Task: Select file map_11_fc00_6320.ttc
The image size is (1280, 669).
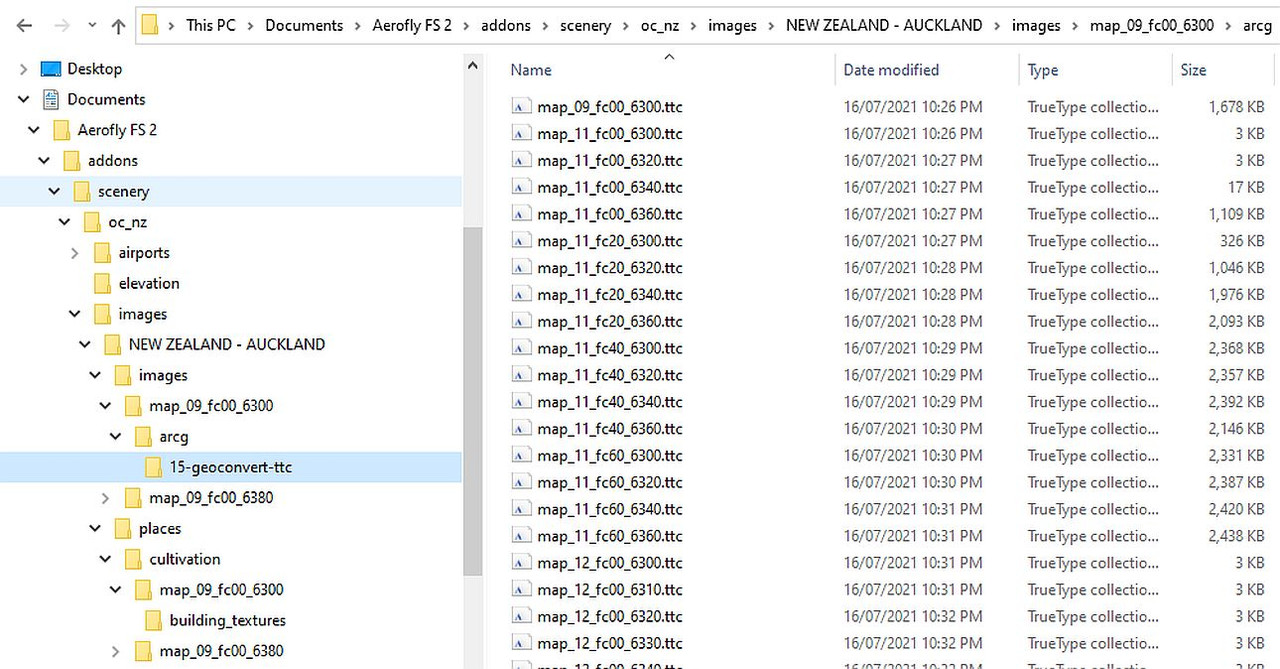Action: point(610,161)
